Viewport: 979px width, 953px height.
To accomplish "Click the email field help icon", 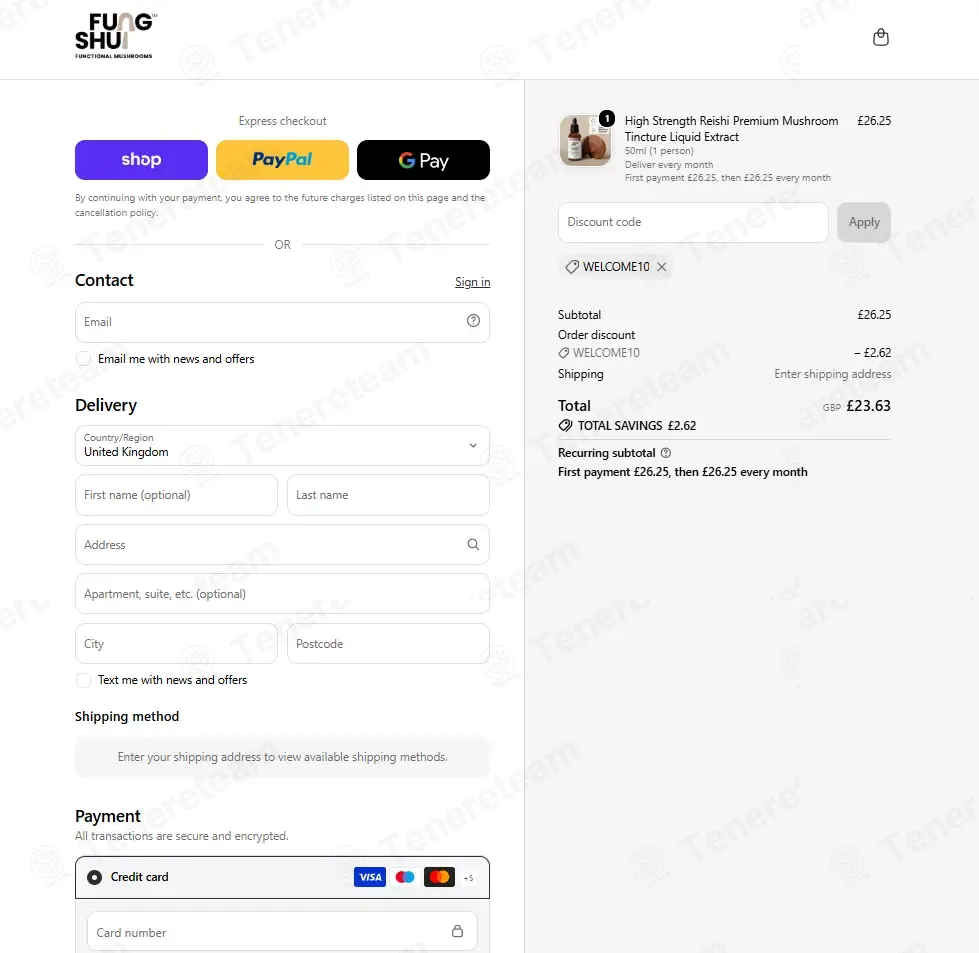I will [473, 321].
